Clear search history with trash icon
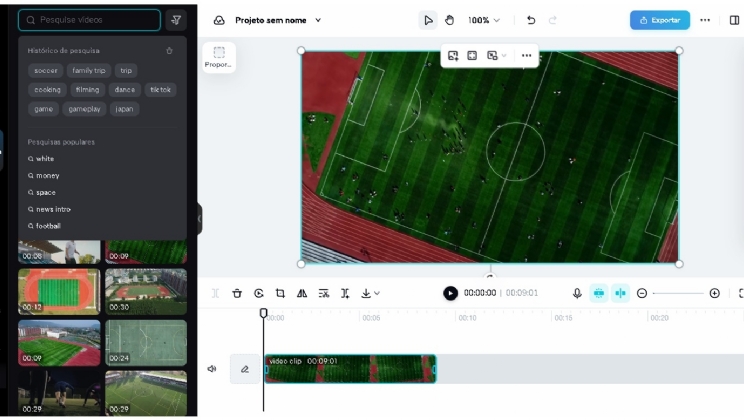 point(169,51)
